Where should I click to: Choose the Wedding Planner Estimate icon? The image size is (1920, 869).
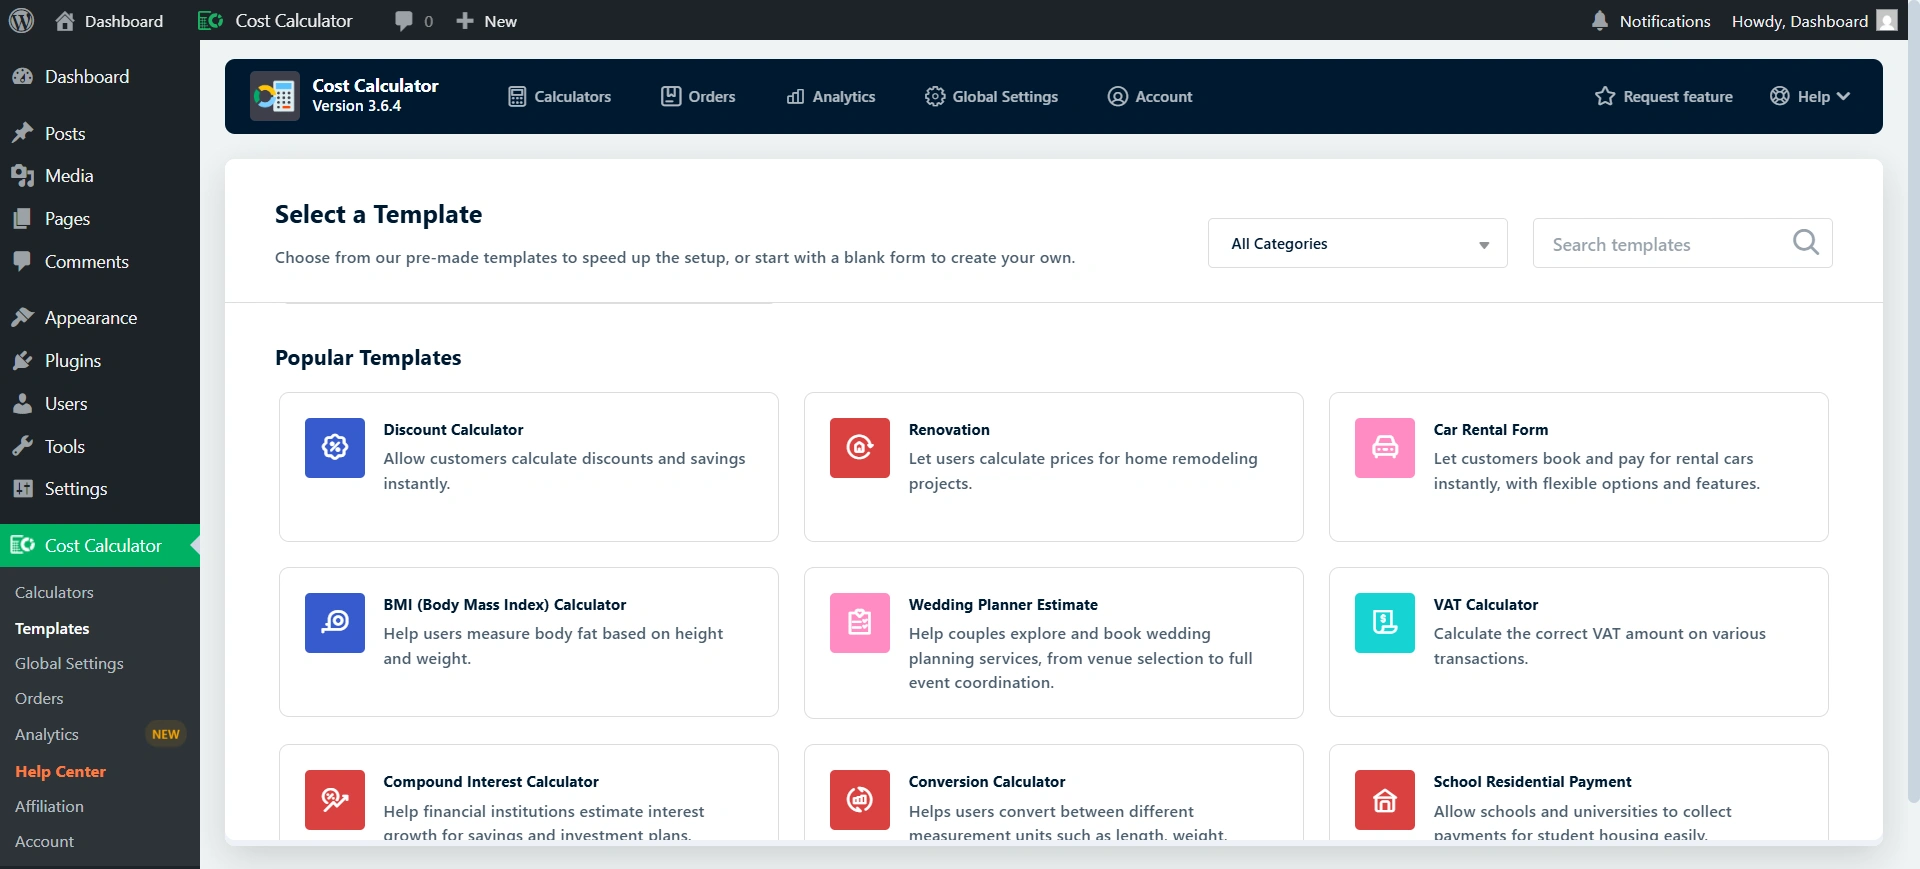tap(860, 622)
